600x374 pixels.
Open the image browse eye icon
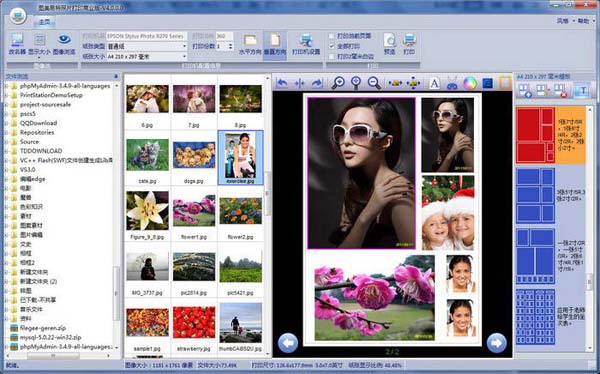tap(64, 44)
